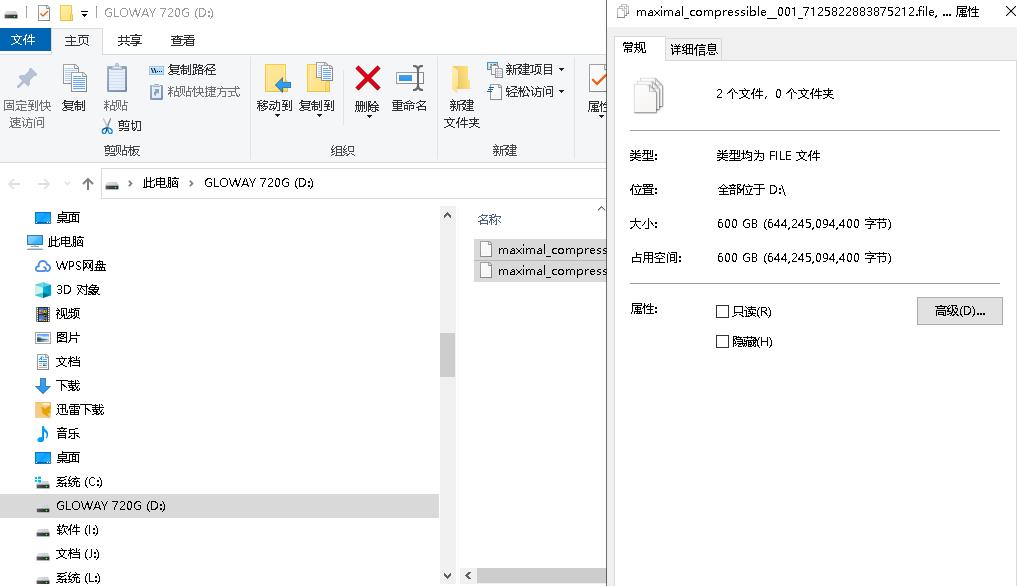The image size is (1017, 586).
Task: Click the Forward navigation arrow
Action: 43,184
